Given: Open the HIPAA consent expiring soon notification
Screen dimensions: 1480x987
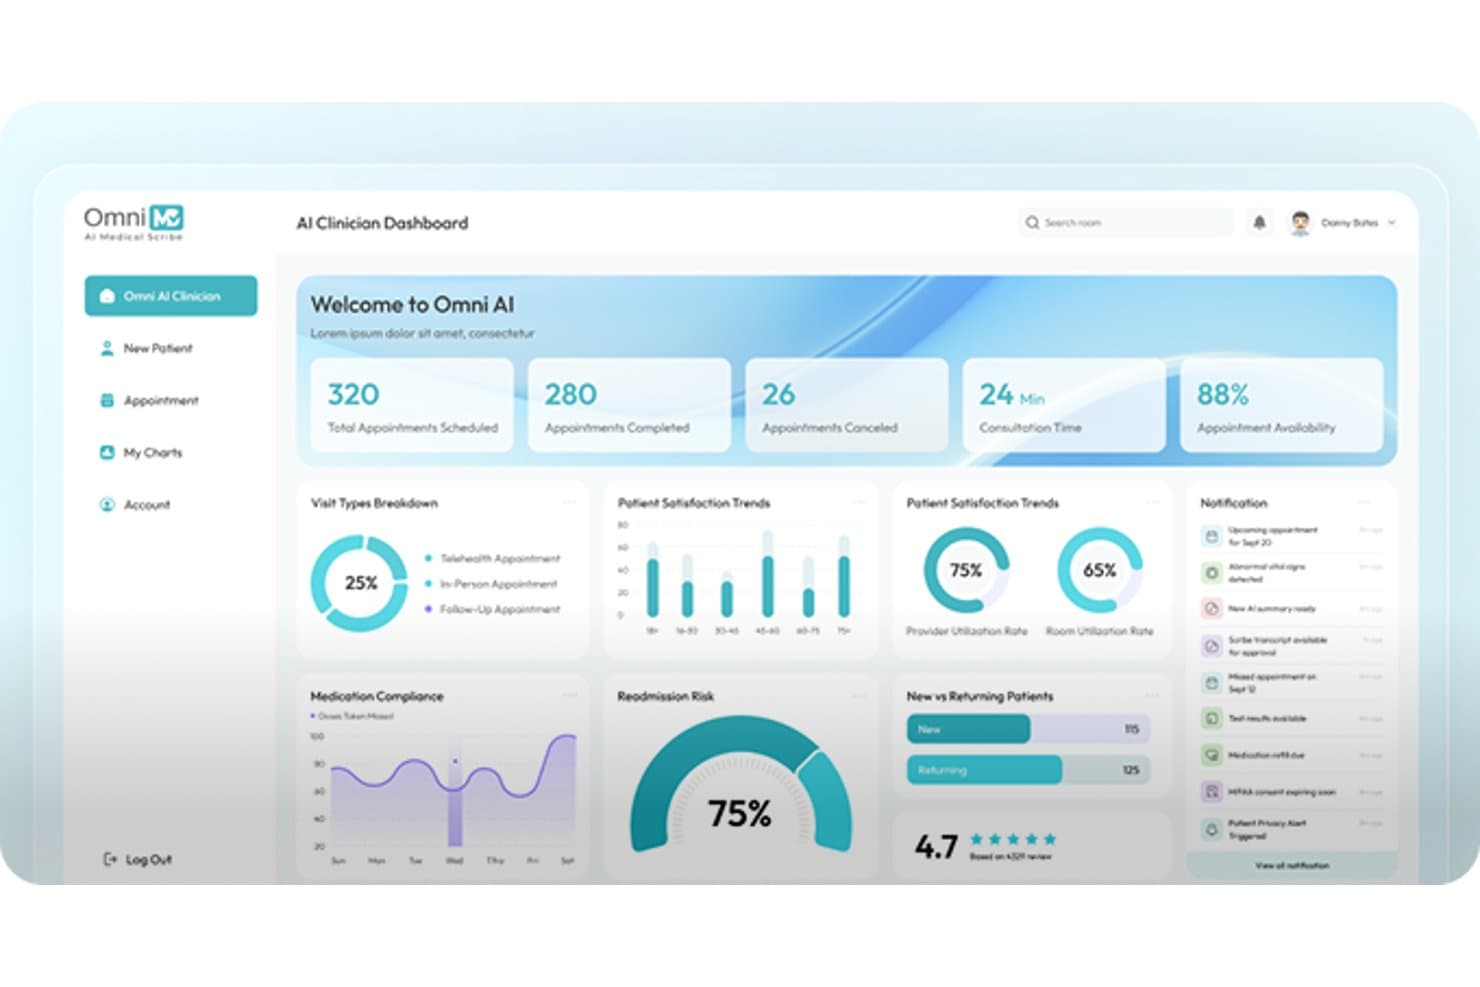Looking at the screenshot, I should coord(1291,791).
